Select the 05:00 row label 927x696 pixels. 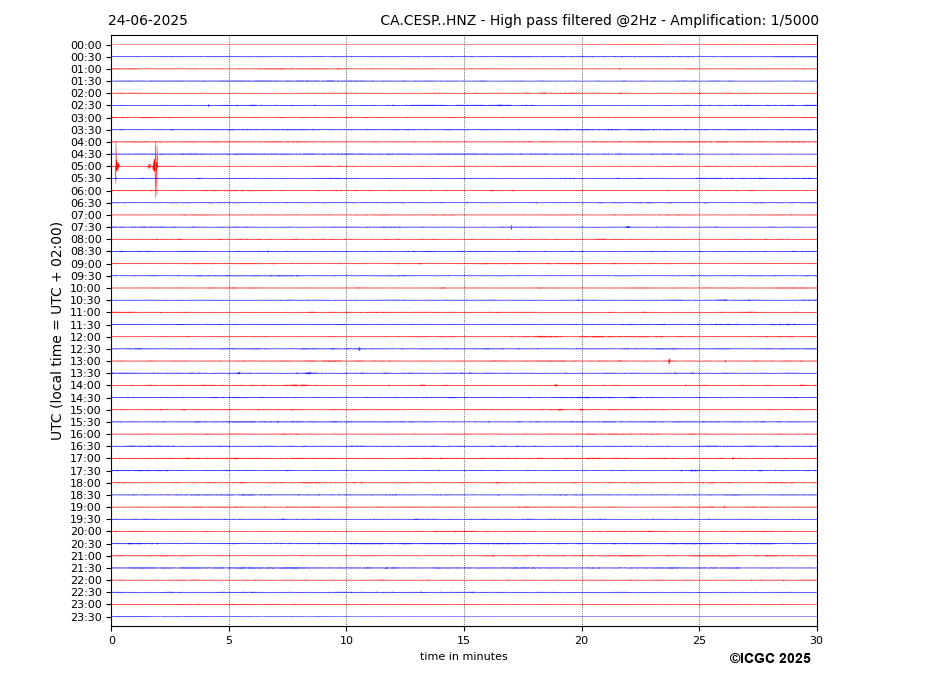tap(86, 167)
